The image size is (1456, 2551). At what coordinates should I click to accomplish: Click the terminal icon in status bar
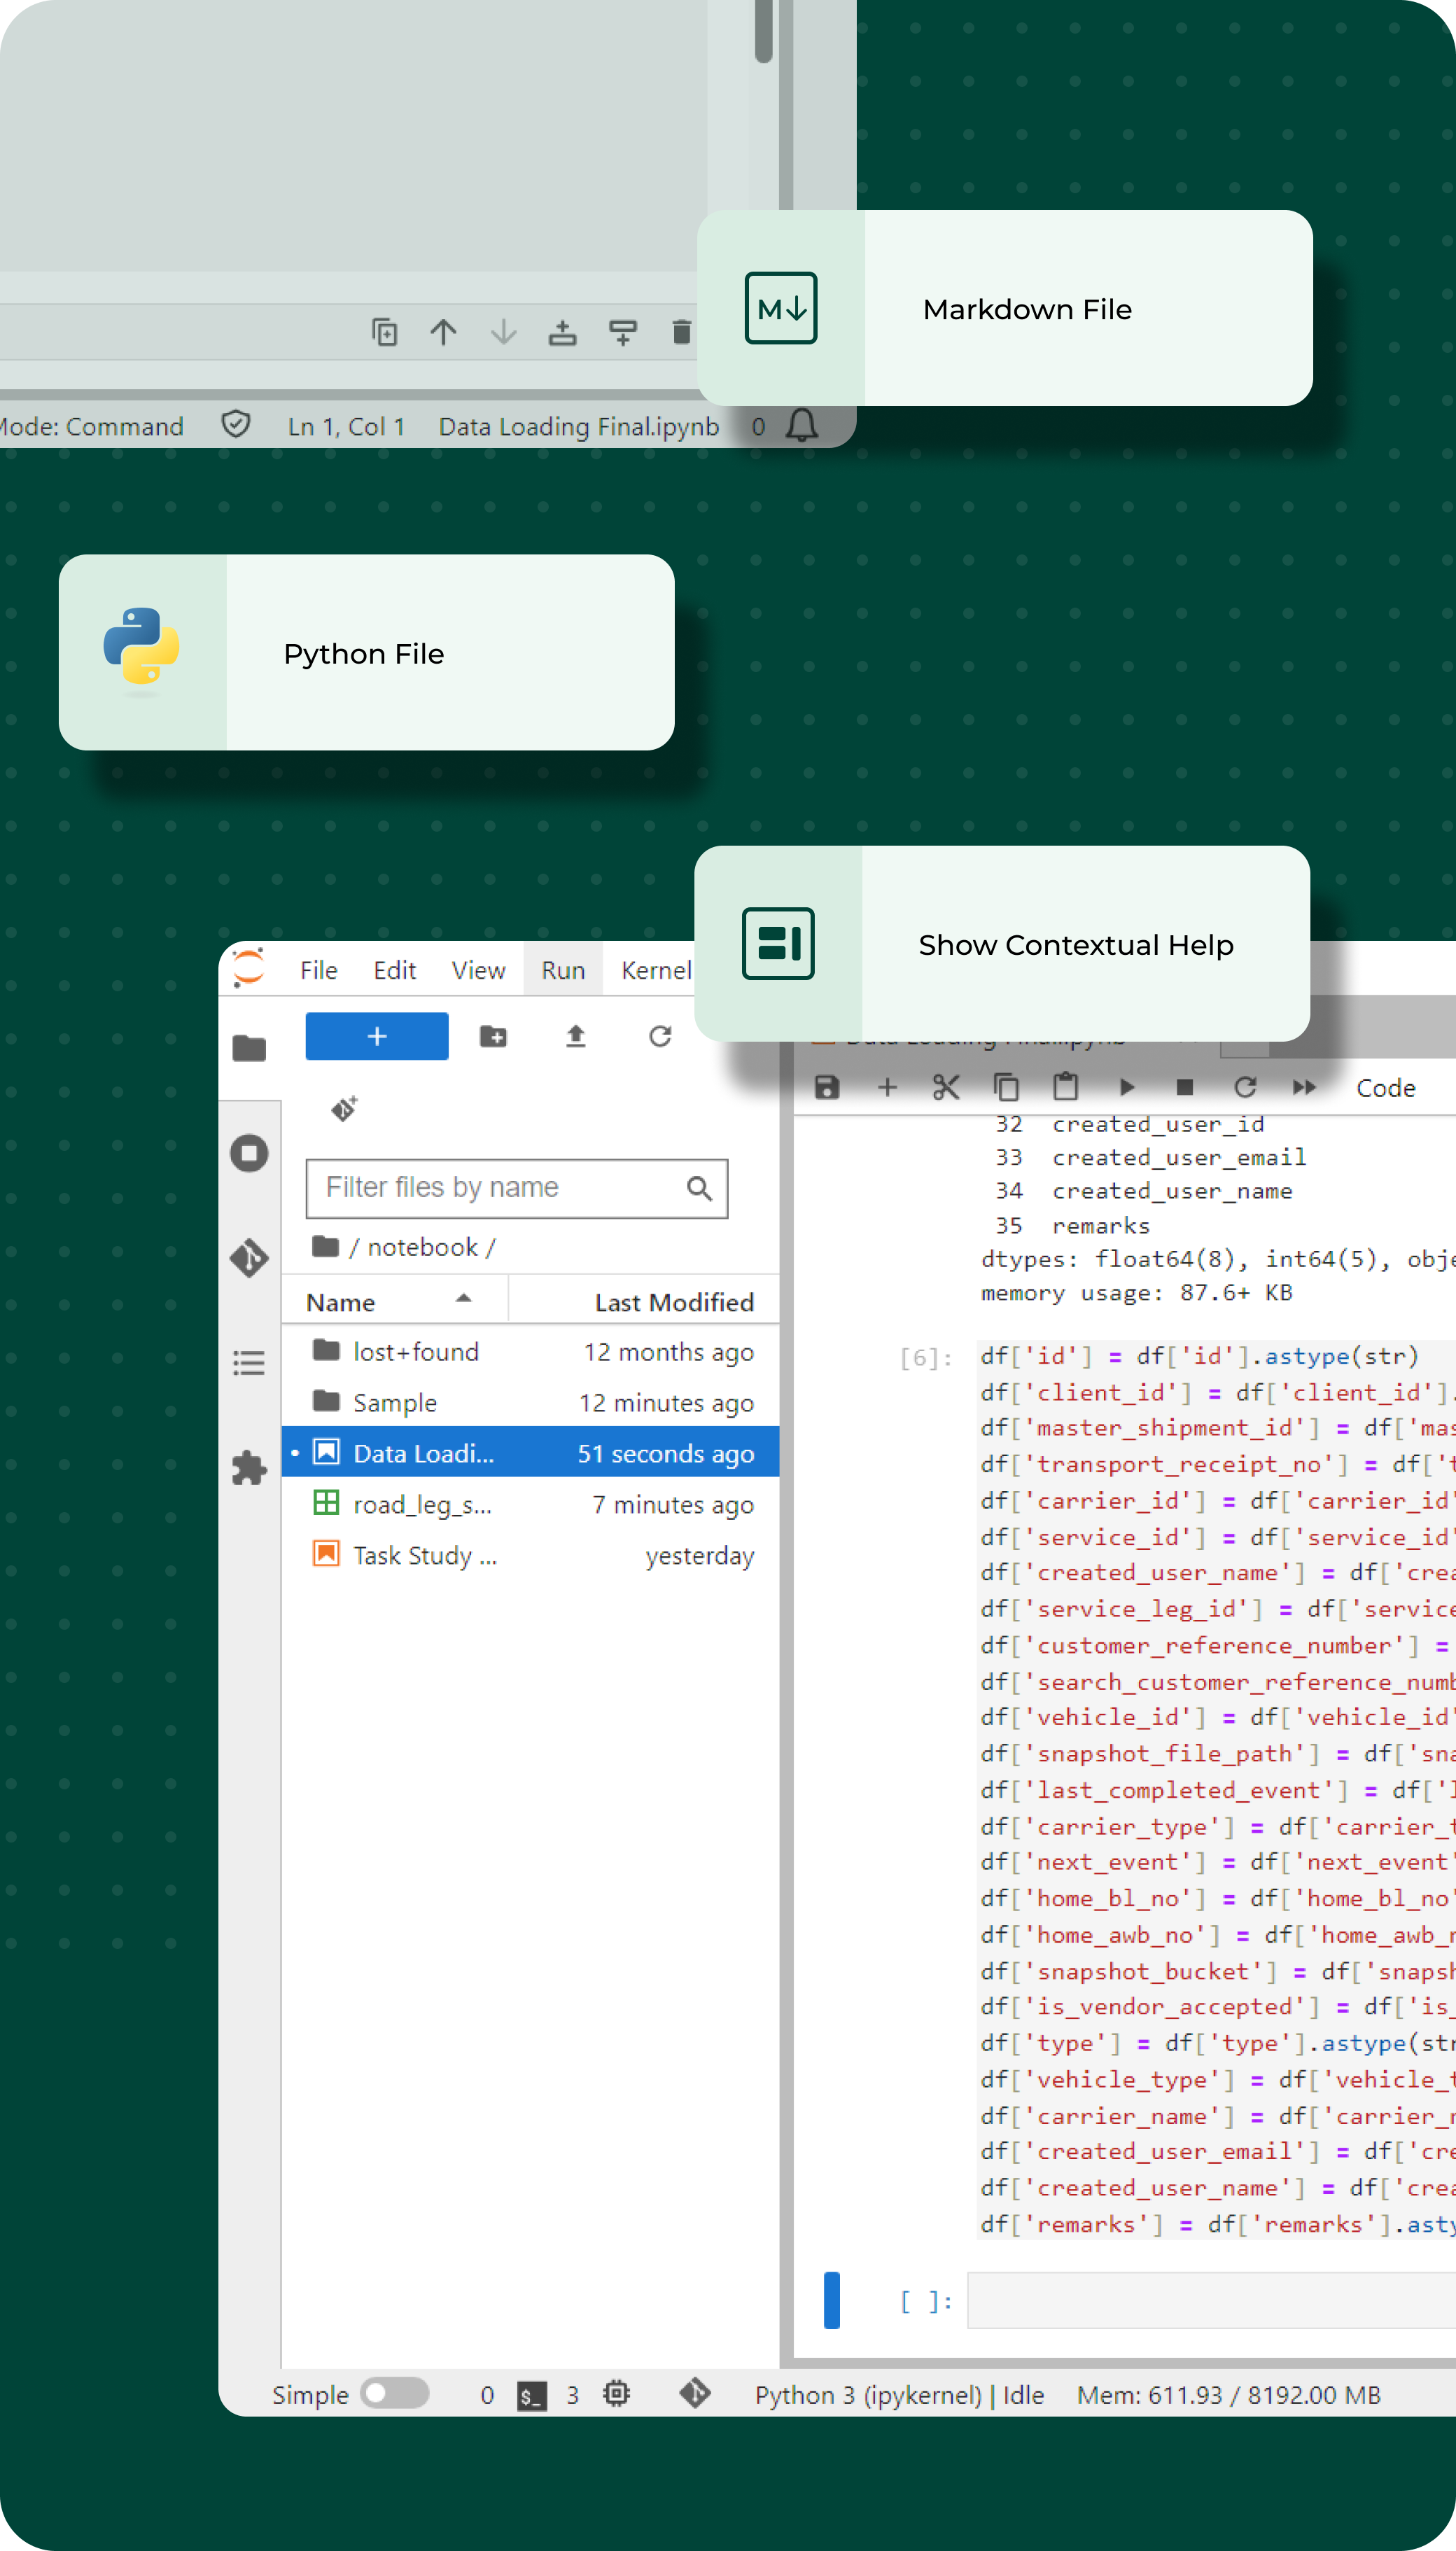click(531, 2396)
